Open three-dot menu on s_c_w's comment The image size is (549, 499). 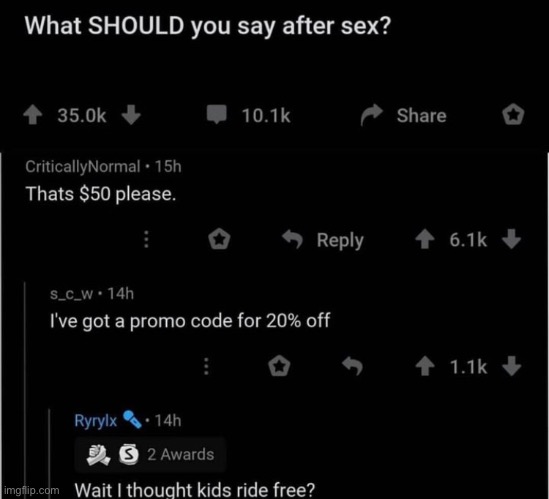206,366
